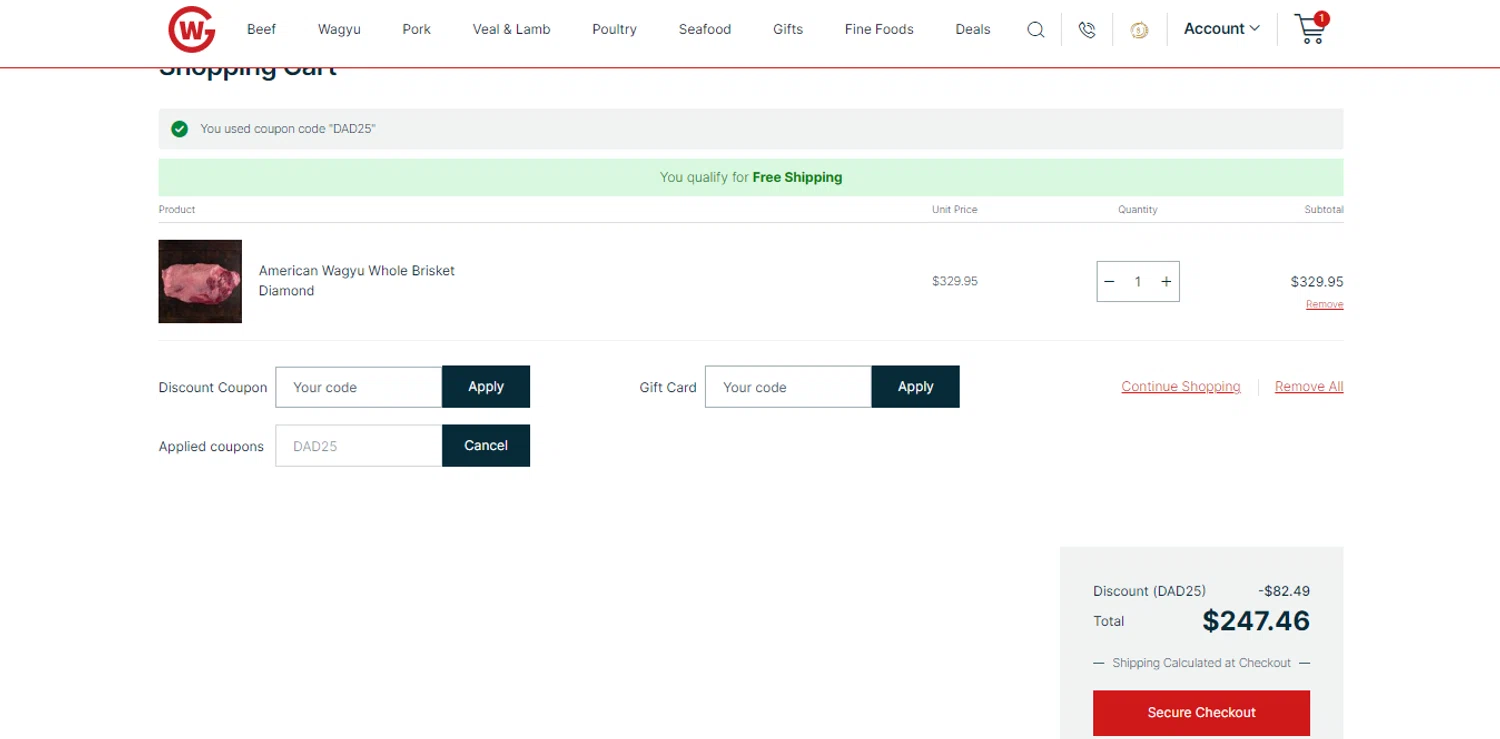Open the shopping cart icon

pos(1310,28)
